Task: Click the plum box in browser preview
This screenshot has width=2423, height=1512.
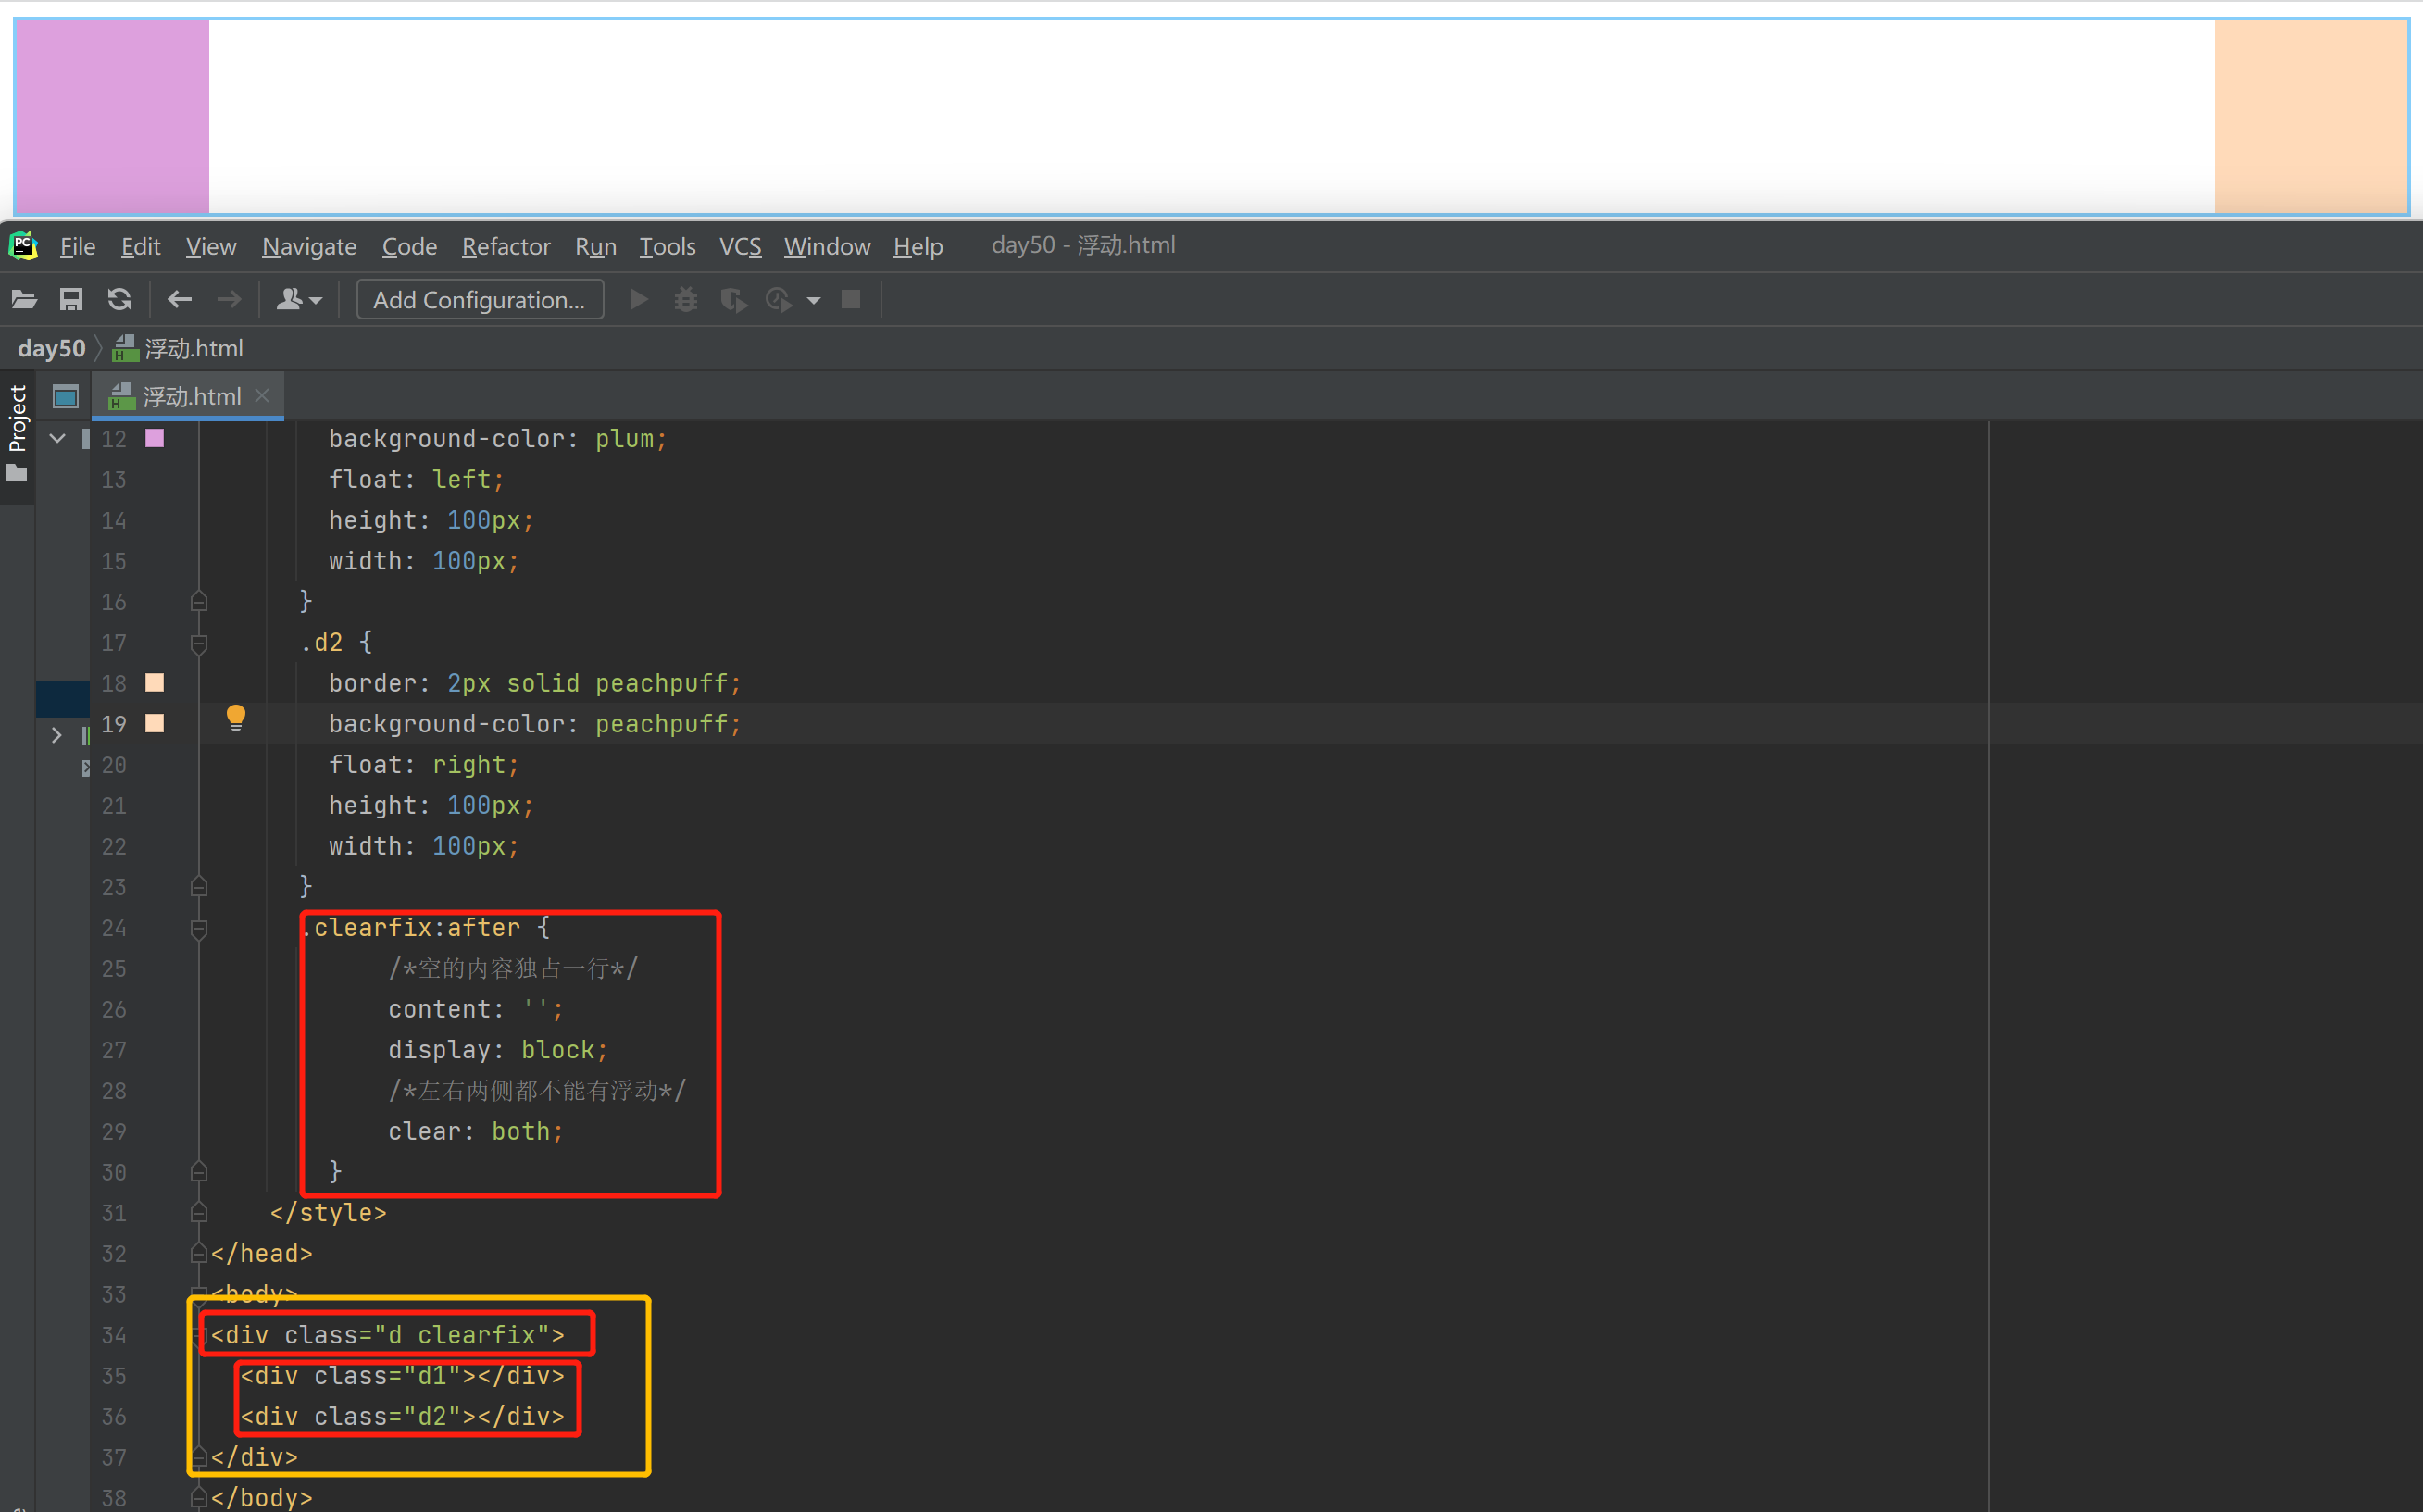Action: pos(113,116)
